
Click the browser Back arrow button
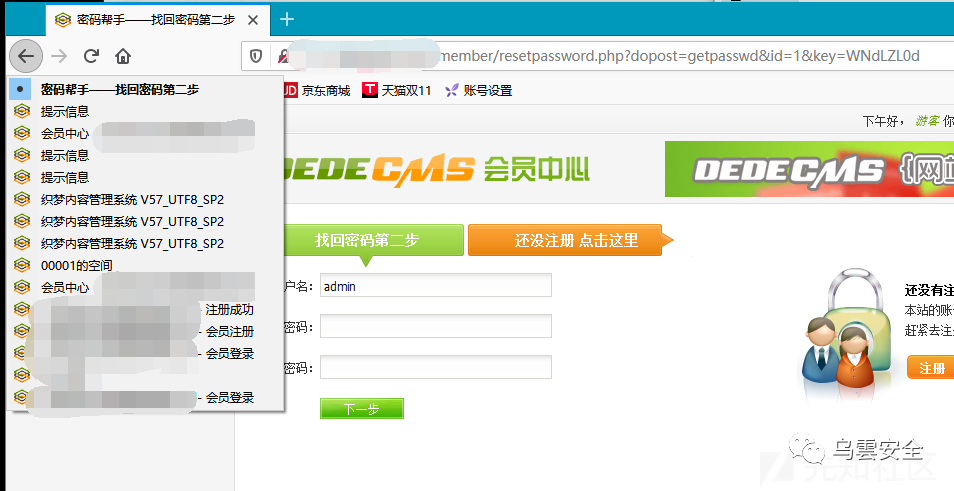26,56
